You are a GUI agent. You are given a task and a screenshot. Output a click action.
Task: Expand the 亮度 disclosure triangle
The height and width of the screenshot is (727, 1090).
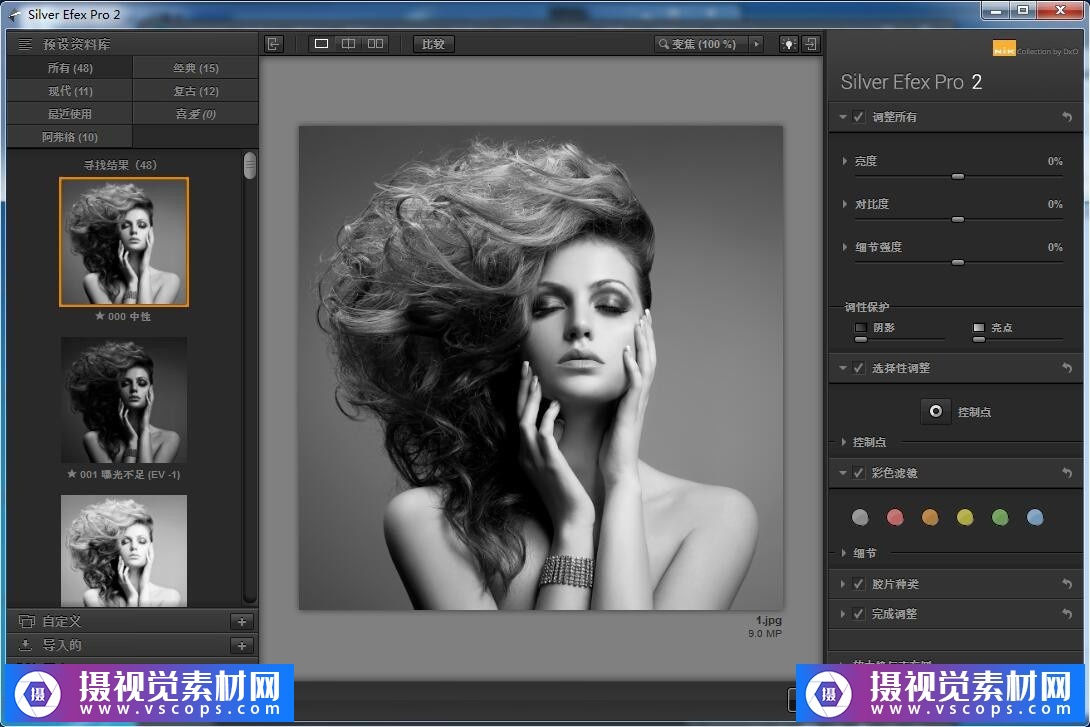click(845, 161)
